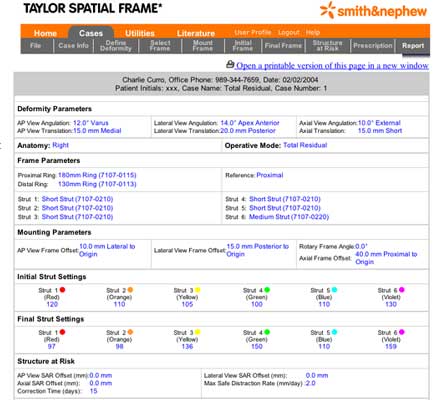The width and height of the screenshot is (446, 400).
Task: Open the File submenu item
Action: [x=36, y=46]
